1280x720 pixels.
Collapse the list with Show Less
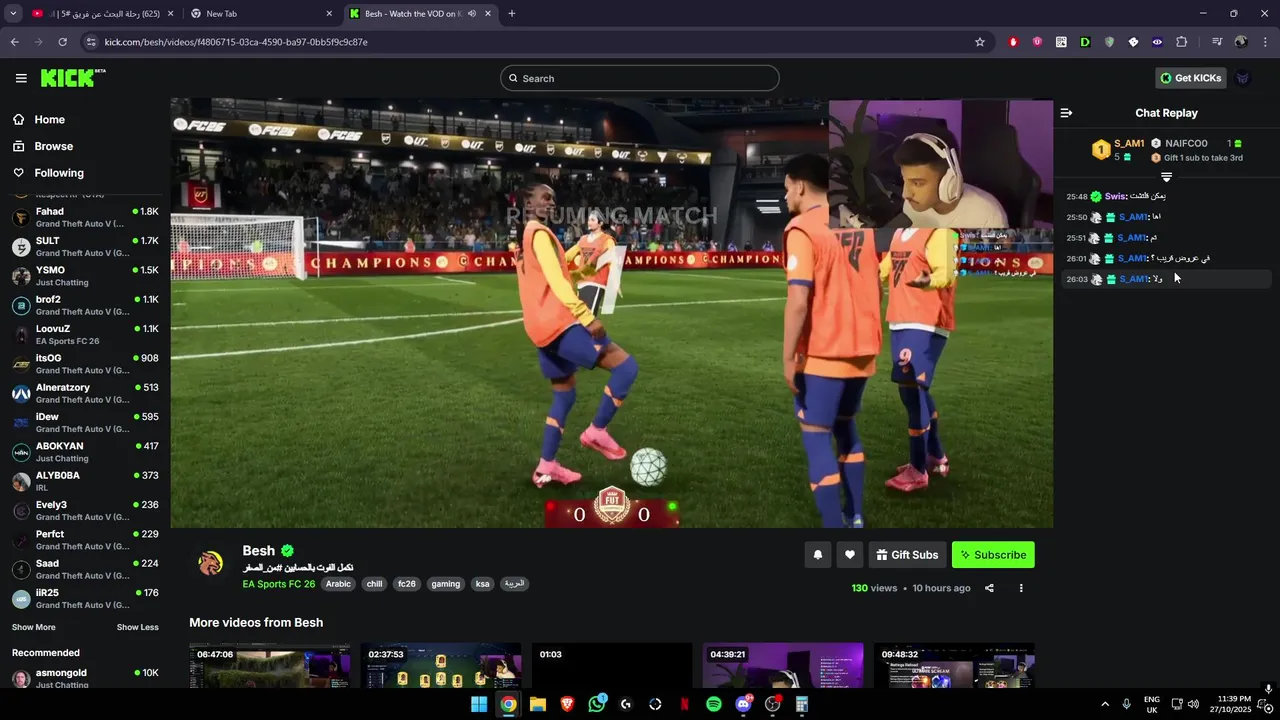[137, 627]
